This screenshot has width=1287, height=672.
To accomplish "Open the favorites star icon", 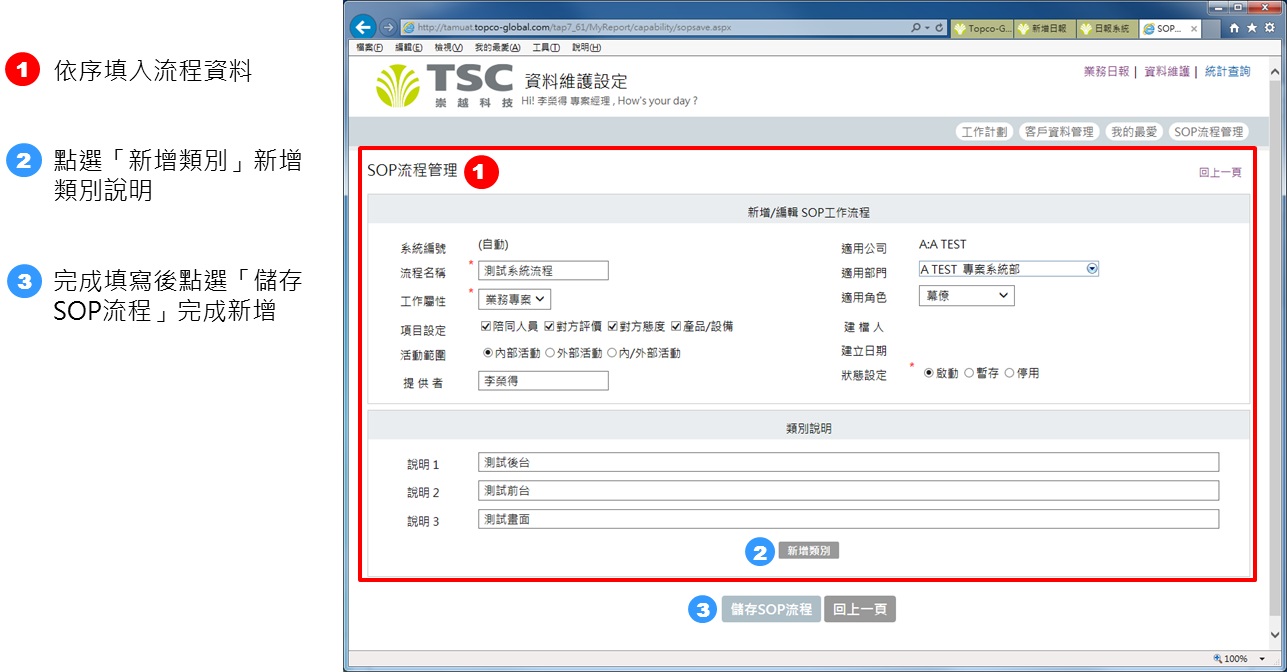I will pyautogui.click(x=1251, y=28).
